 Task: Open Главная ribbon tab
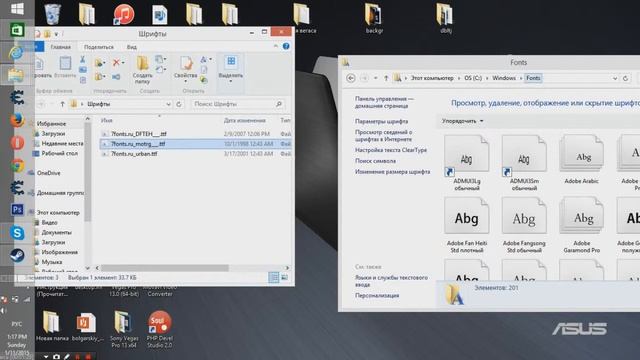61,47
